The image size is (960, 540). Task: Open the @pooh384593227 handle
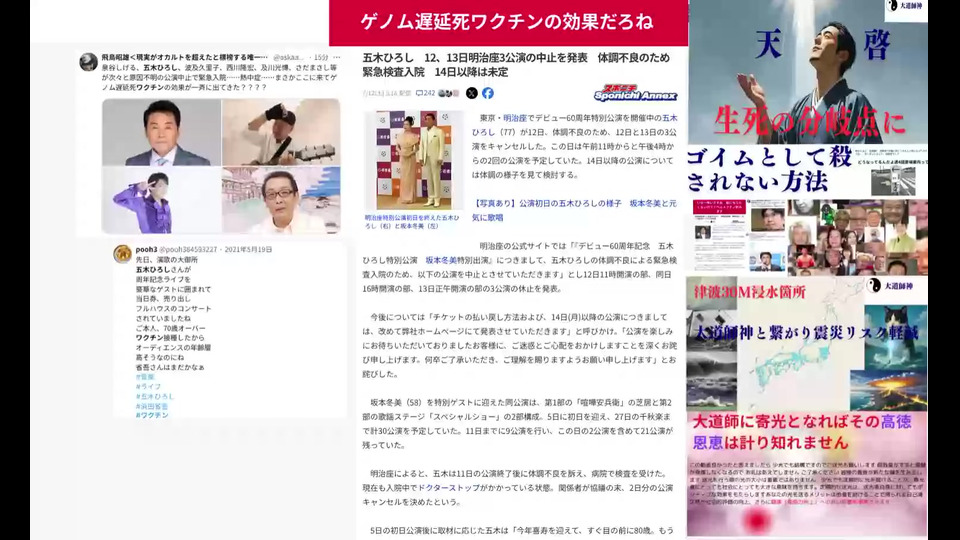tap(188, 250)
